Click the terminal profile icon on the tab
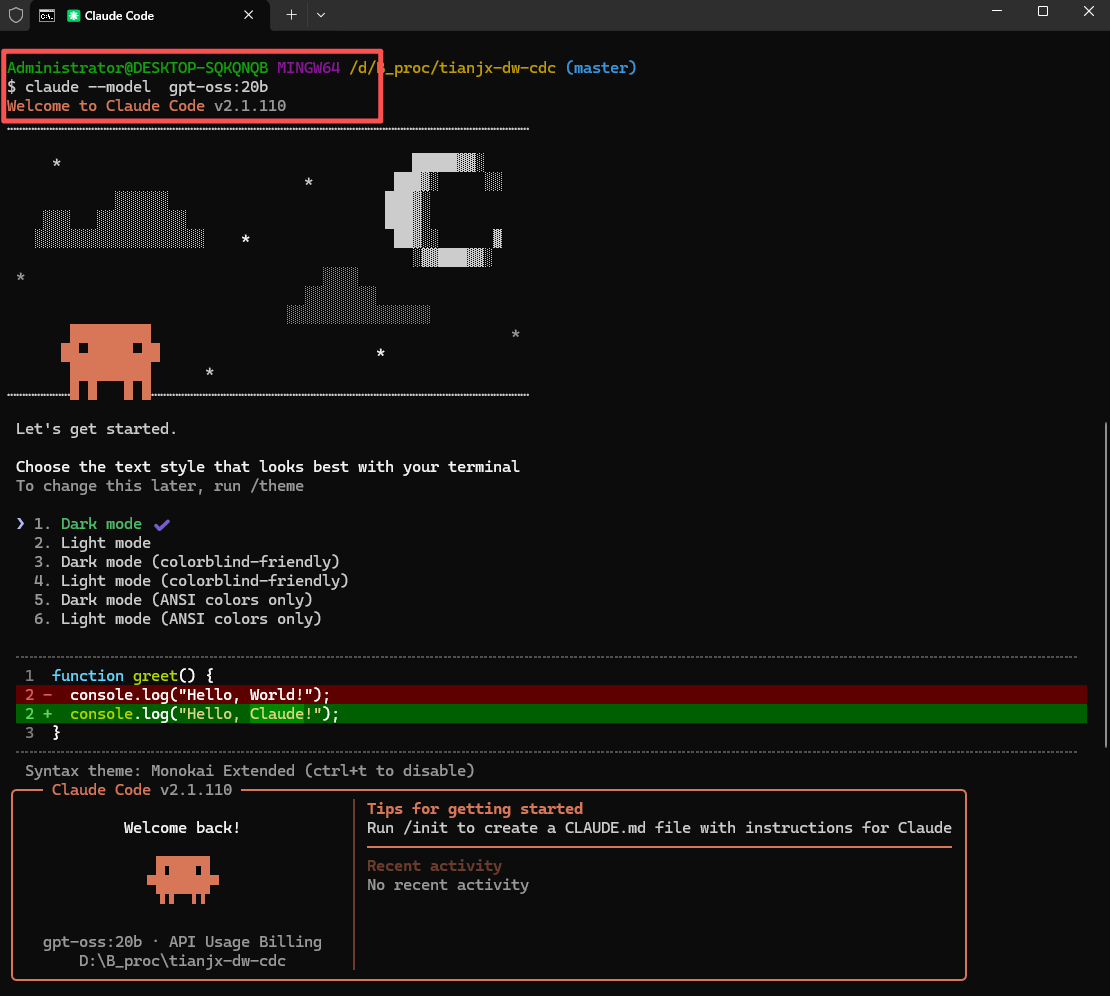Screen dimensions: 1110x996 click(x=47, y=16)
